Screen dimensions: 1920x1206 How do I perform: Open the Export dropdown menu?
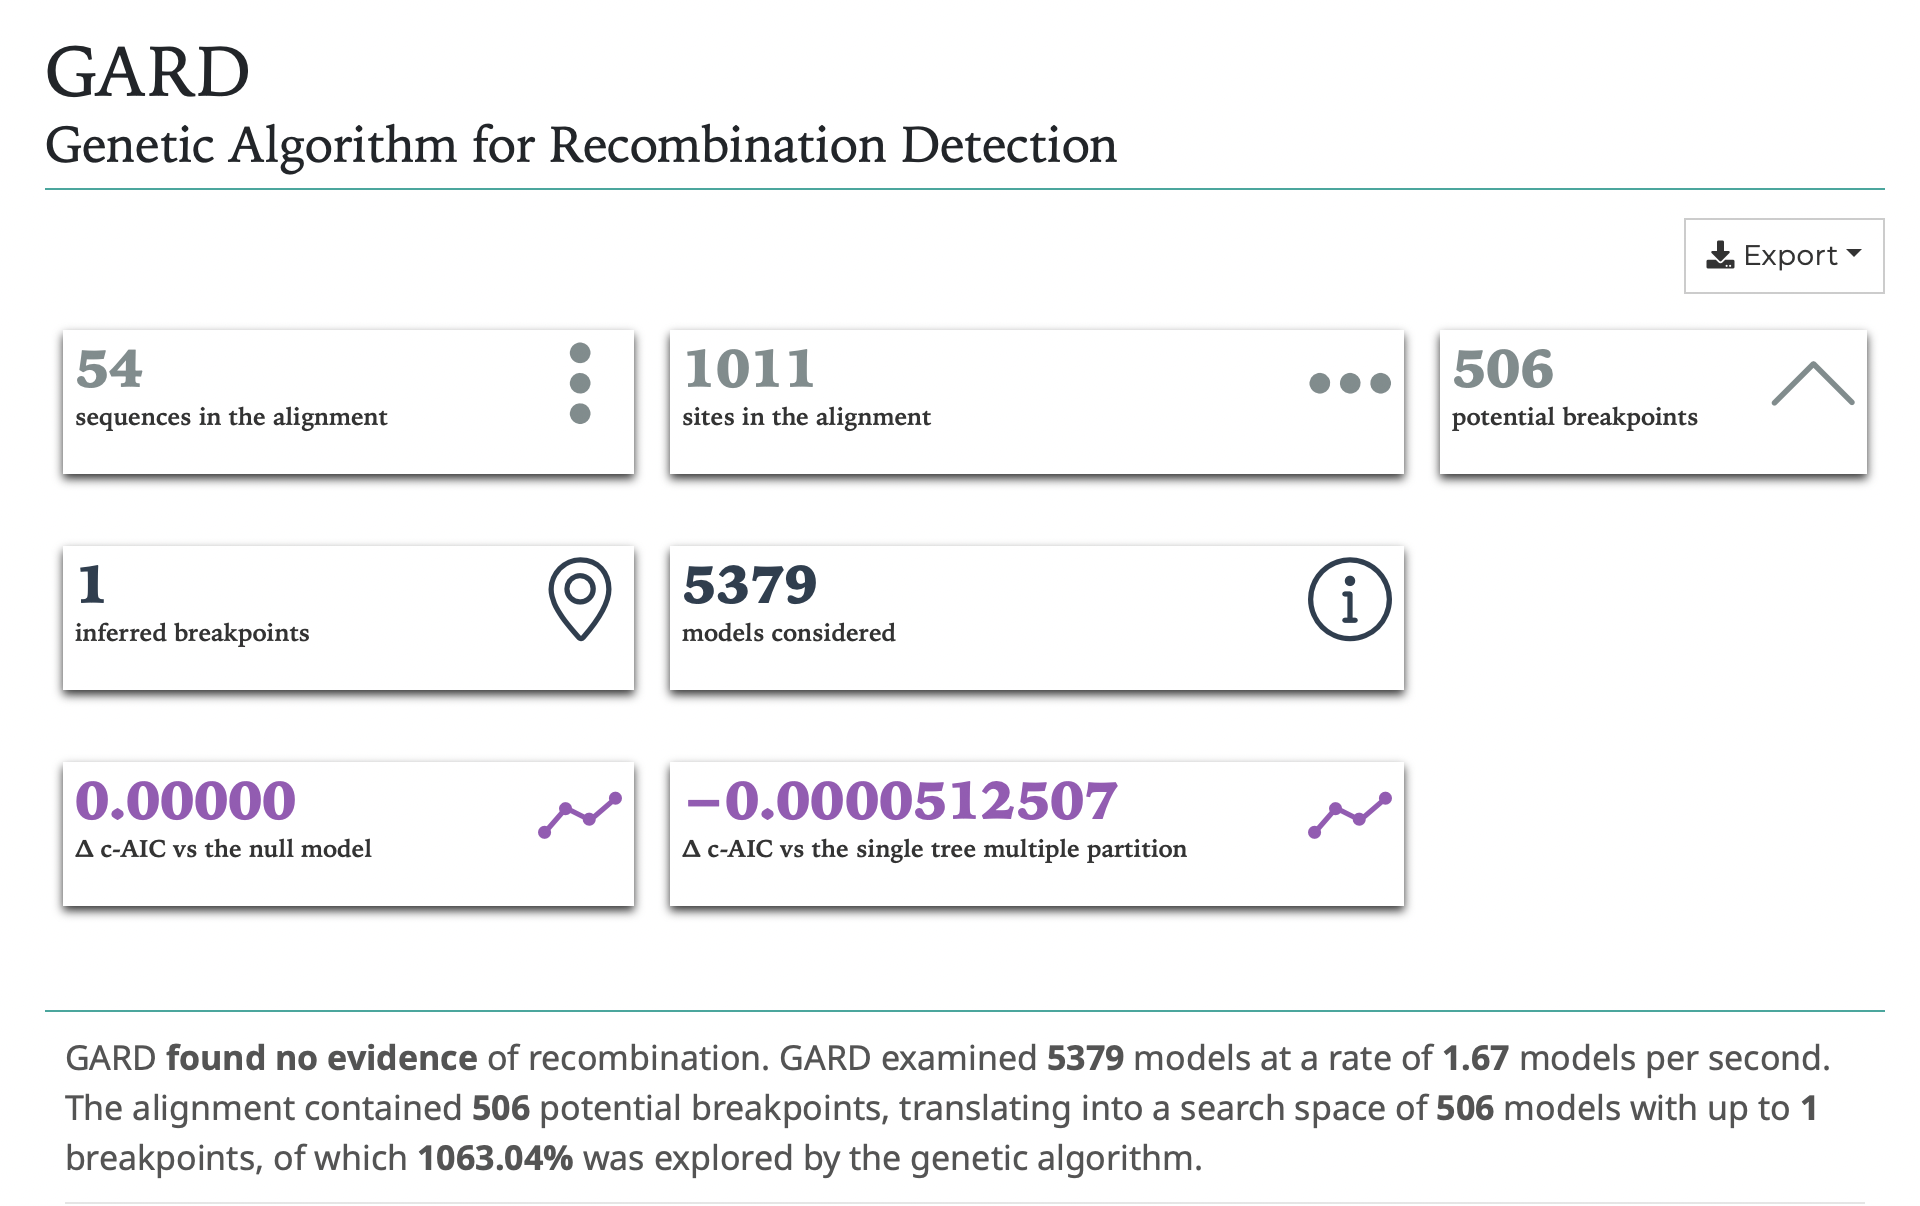pyautogui.click(x=1783, y=256)
